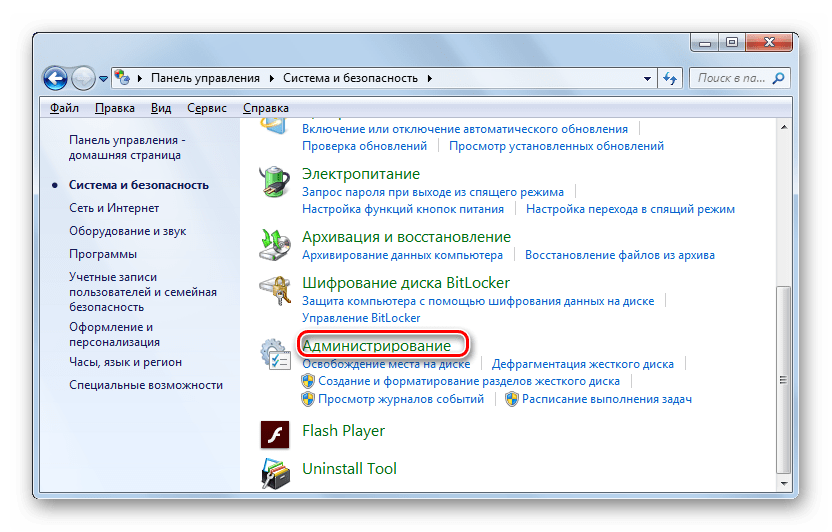Click the vertical scrollbar thumb

coord(784,380)
